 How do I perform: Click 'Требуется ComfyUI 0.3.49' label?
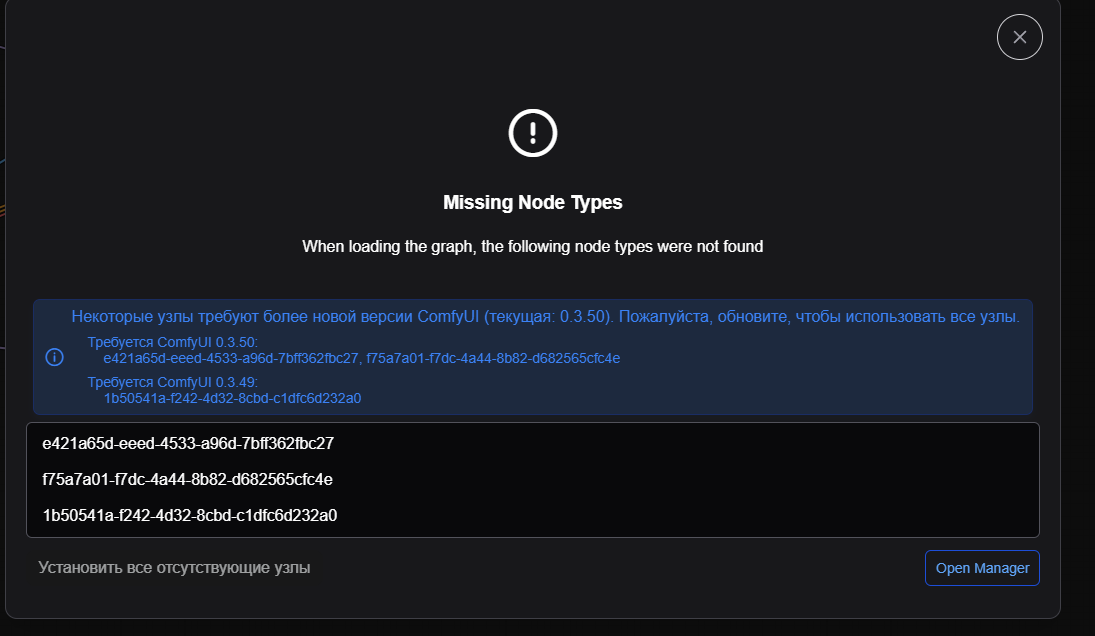[172, 382]
